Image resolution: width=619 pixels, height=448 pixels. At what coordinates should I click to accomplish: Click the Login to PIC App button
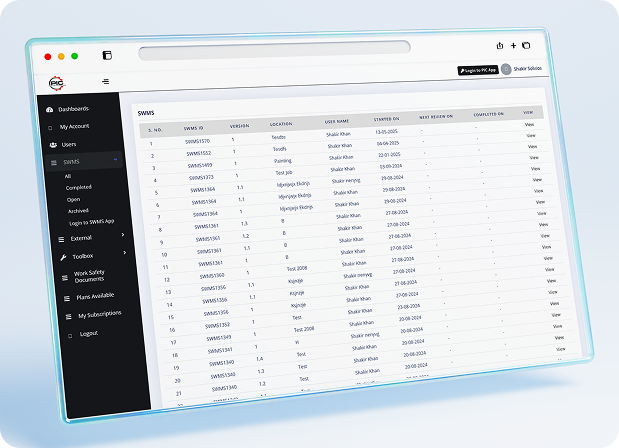click(x=477, y=71)
